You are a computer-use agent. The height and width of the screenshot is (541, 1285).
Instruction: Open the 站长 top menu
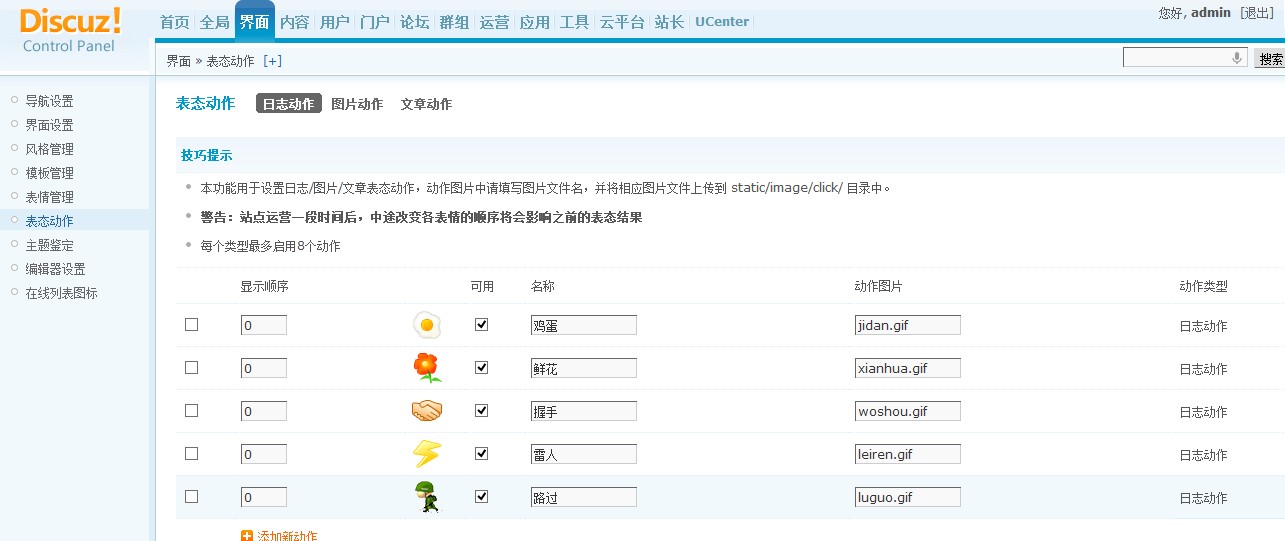click(x=670, y=22)
